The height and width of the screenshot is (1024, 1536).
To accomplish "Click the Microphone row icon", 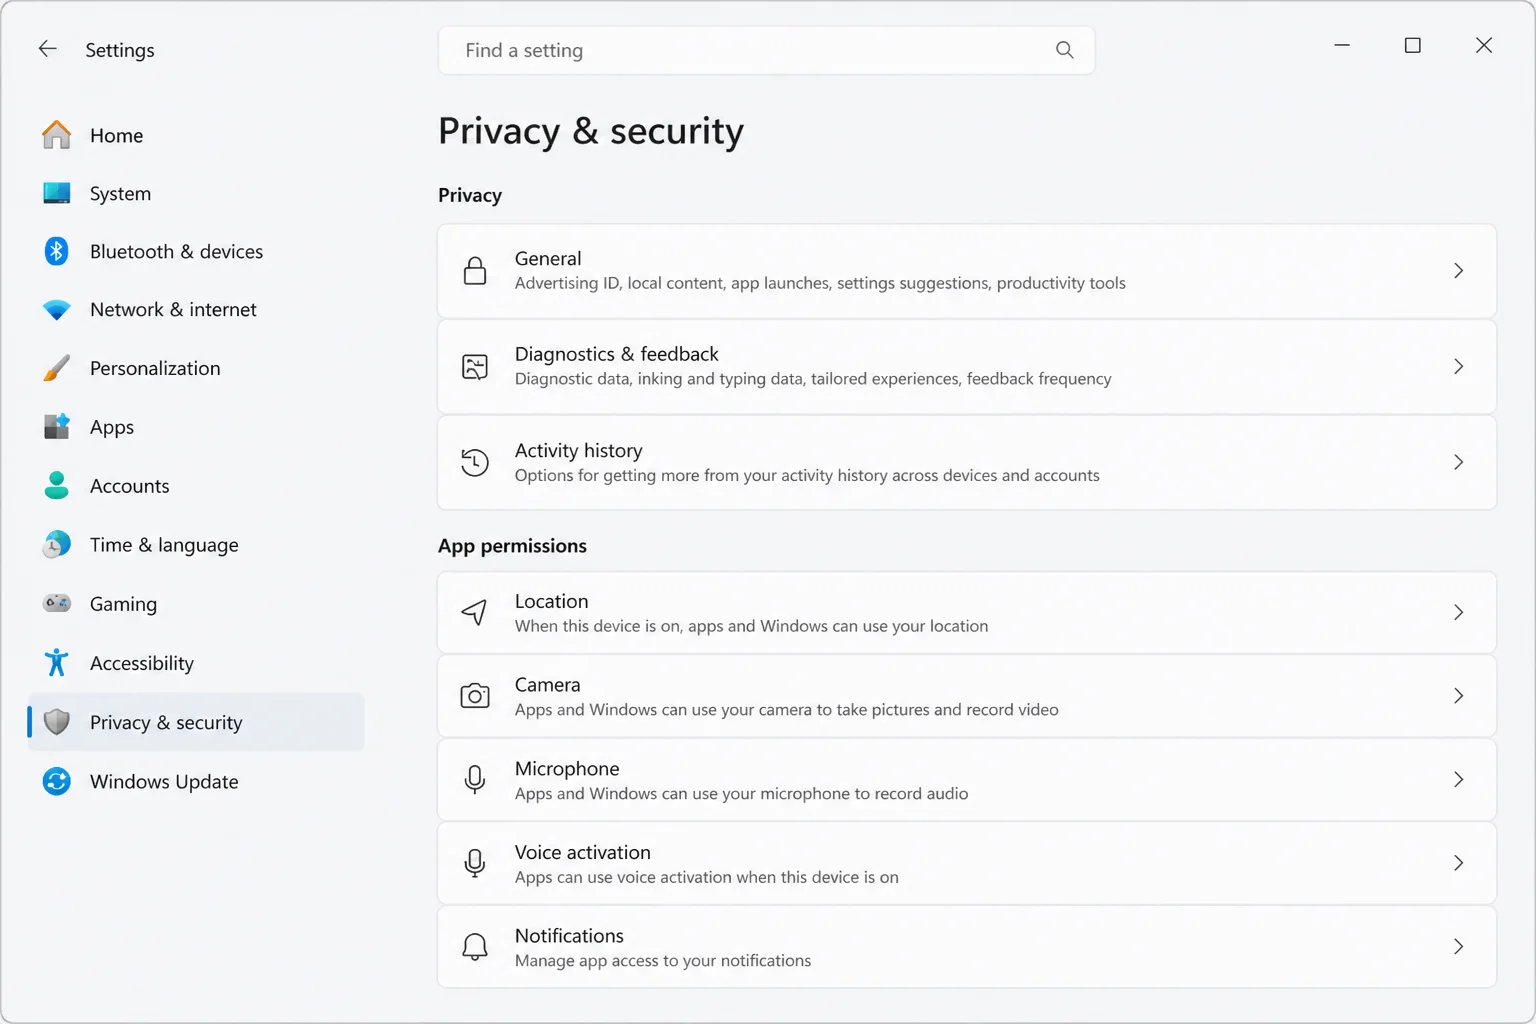I will click(475, 780).
